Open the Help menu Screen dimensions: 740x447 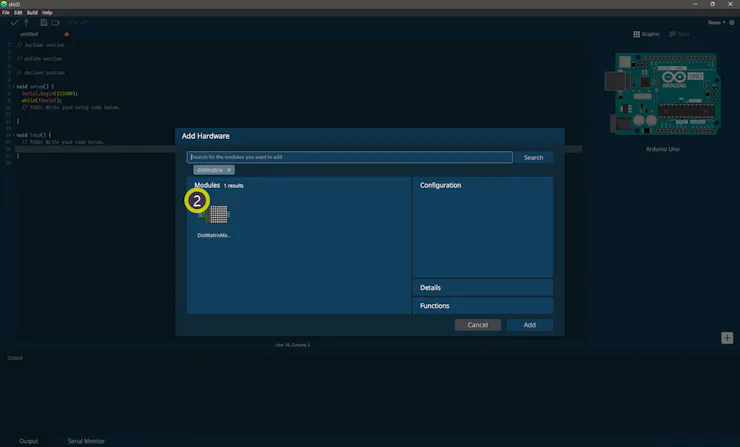tap(47, 12)
